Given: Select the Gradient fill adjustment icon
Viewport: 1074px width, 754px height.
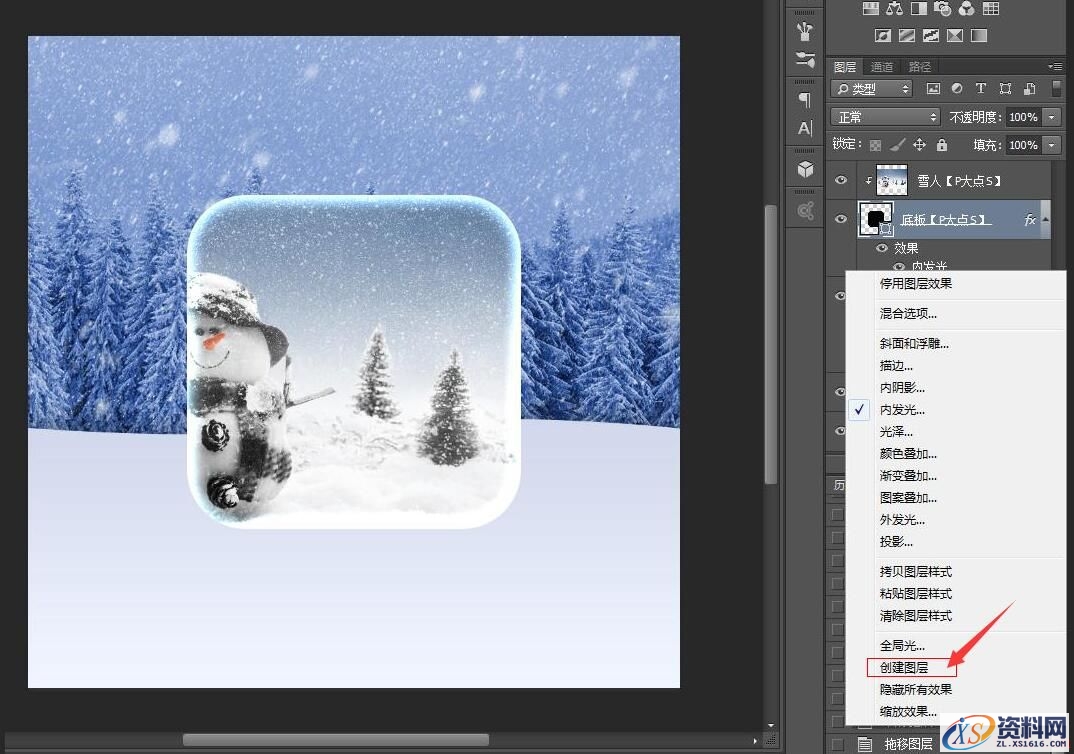Looking at the screenshot, I should [x=978, y=34].
